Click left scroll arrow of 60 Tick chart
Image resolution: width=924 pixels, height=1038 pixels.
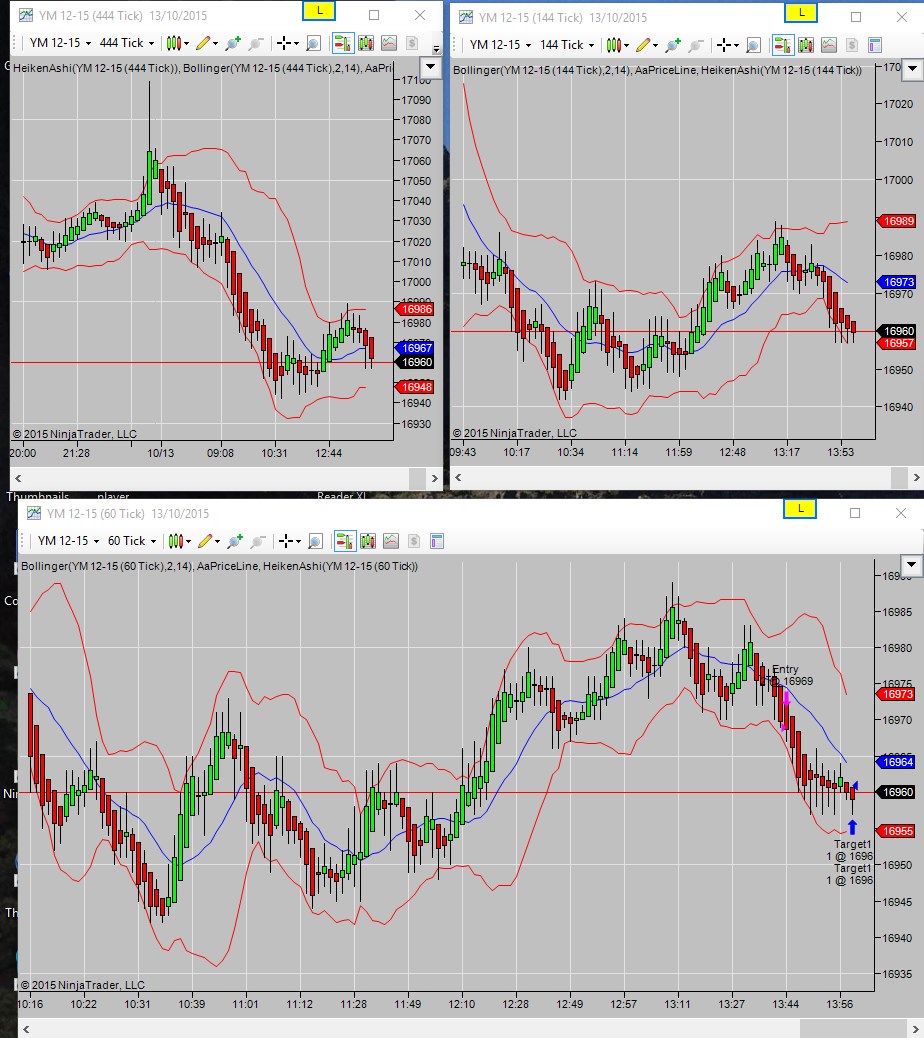26,1029
